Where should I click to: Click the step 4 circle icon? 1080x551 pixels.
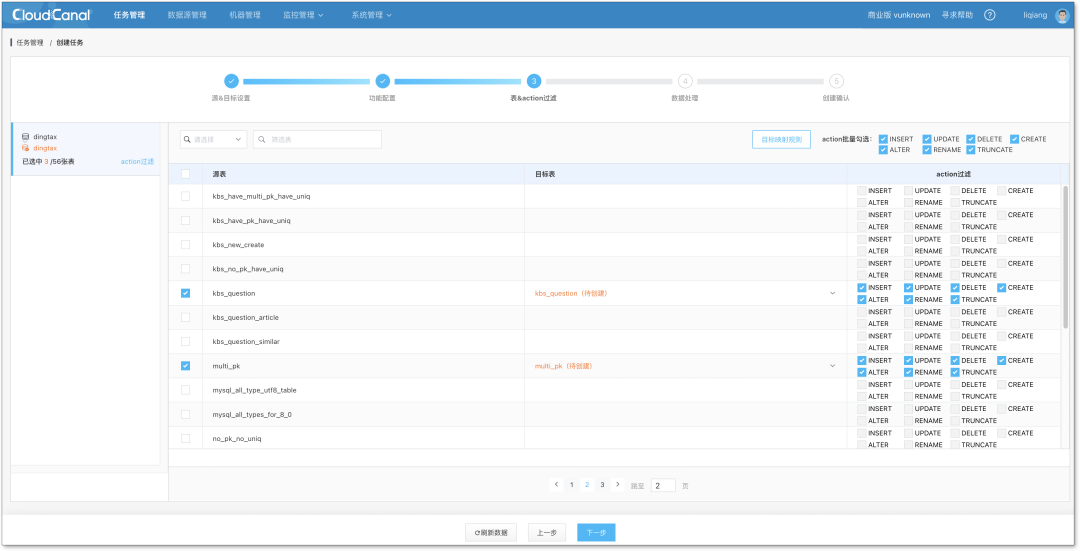(x=685, y=81)
